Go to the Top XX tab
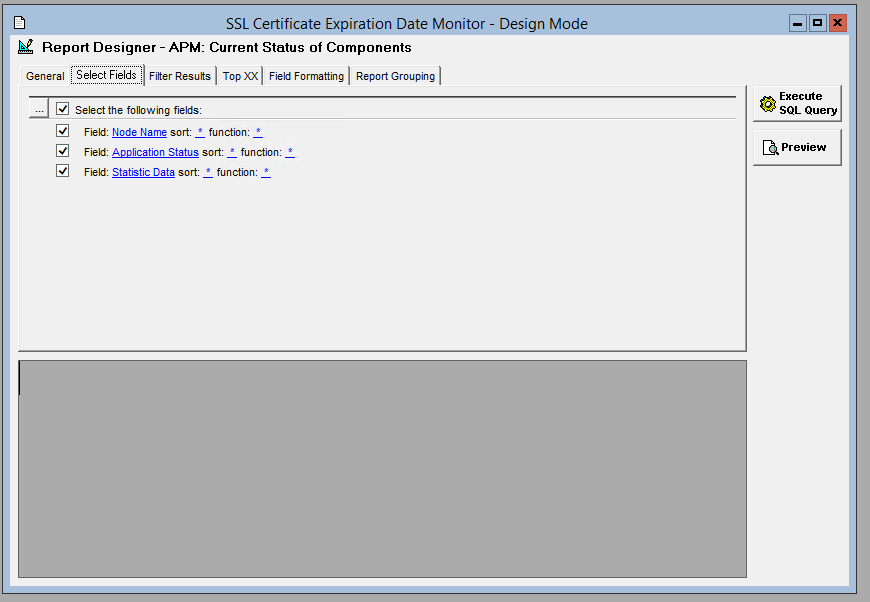 (x=240, y=76)
